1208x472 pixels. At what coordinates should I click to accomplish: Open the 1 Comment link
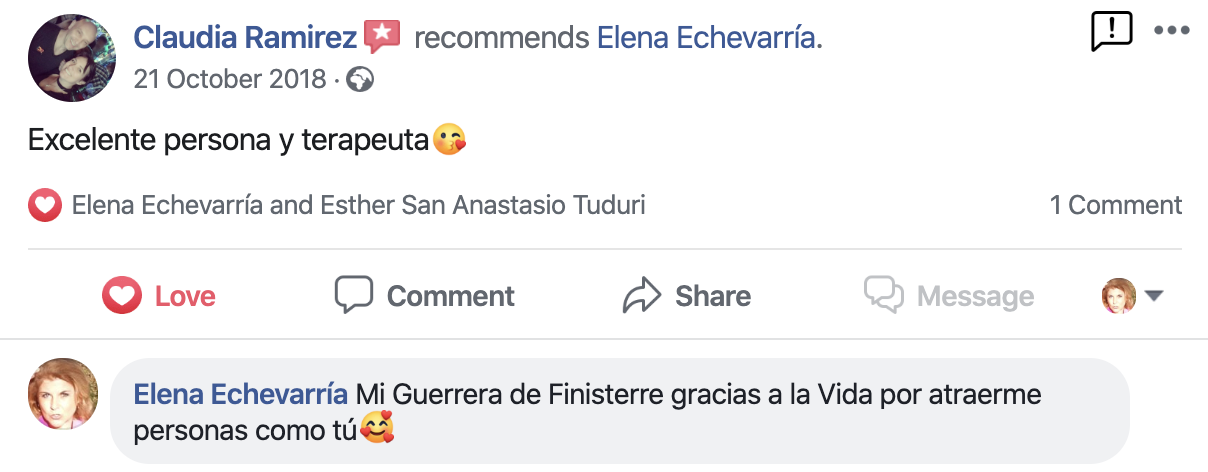1115,206
